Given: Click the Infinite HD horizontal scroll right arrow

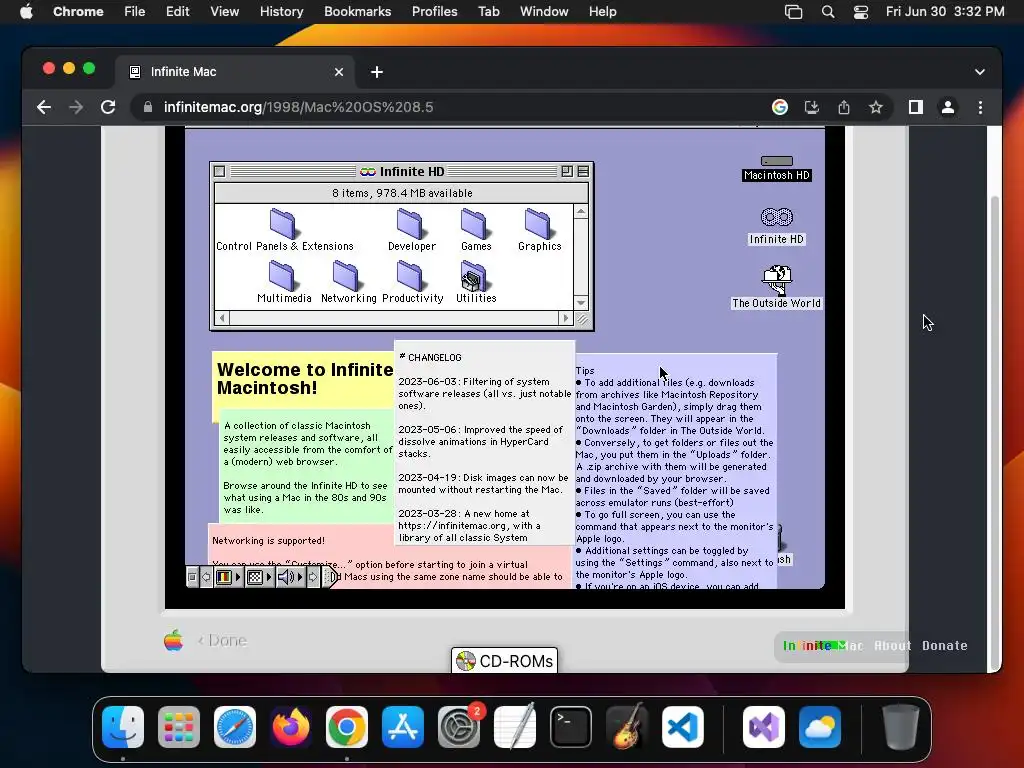Looking at the screenshot, I should (x=566, y=318).
